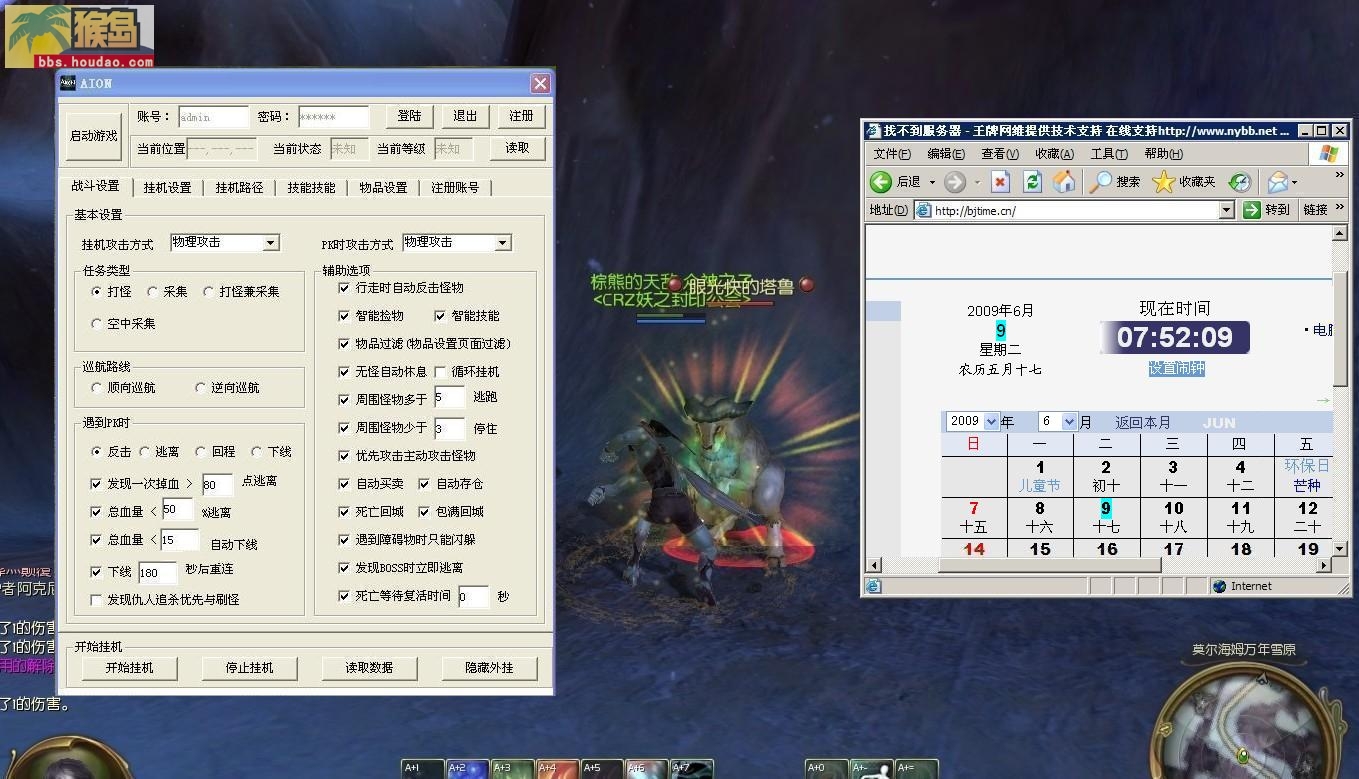The height and width of the screenshot is (779, 1359).
Task: Open the 物品设置 tab
Action: pos(383,188)
